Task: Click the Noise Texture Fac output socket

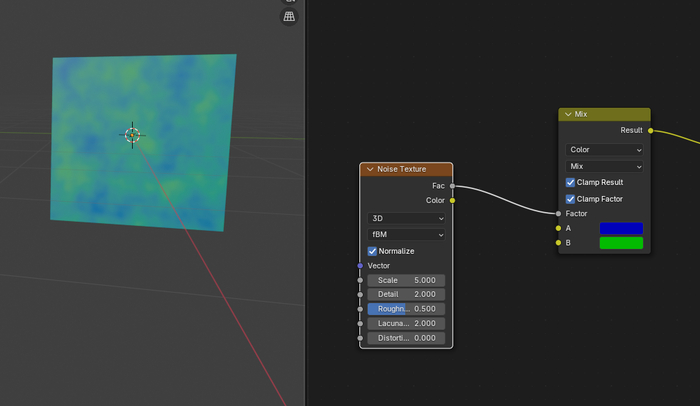Action: pyautogui.click(x=452, y=185)
